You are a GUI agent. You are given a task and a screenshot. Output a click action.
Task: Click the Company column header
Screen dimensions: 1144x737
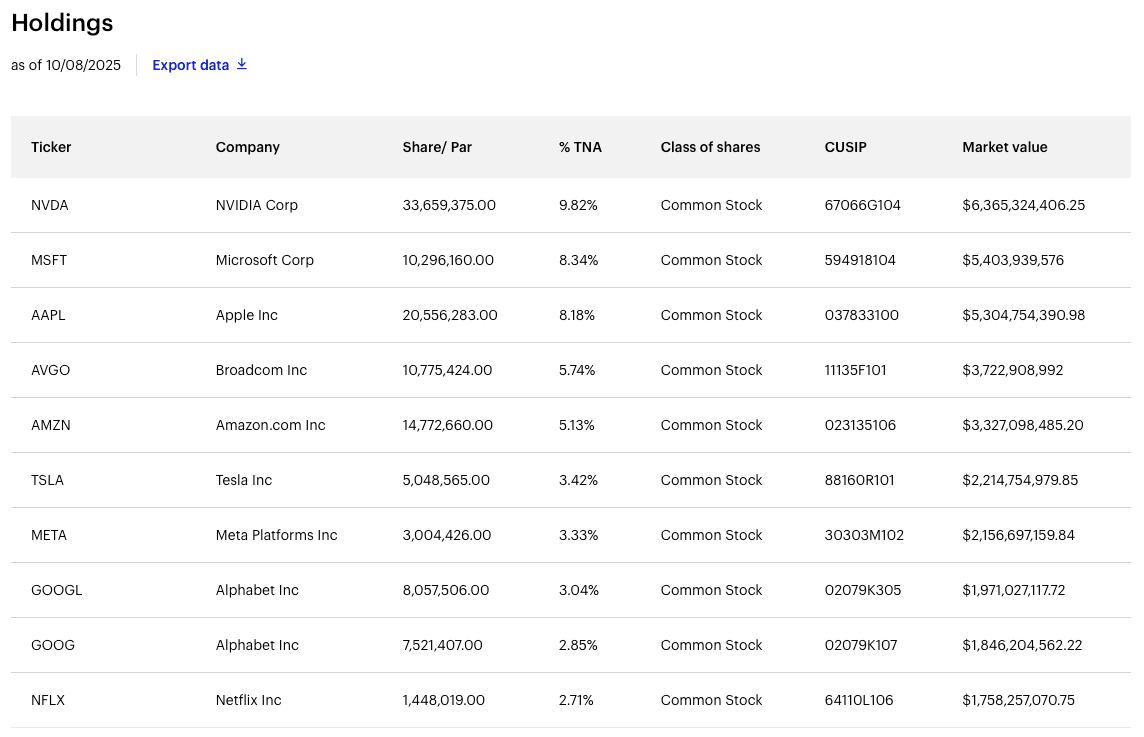247,147
